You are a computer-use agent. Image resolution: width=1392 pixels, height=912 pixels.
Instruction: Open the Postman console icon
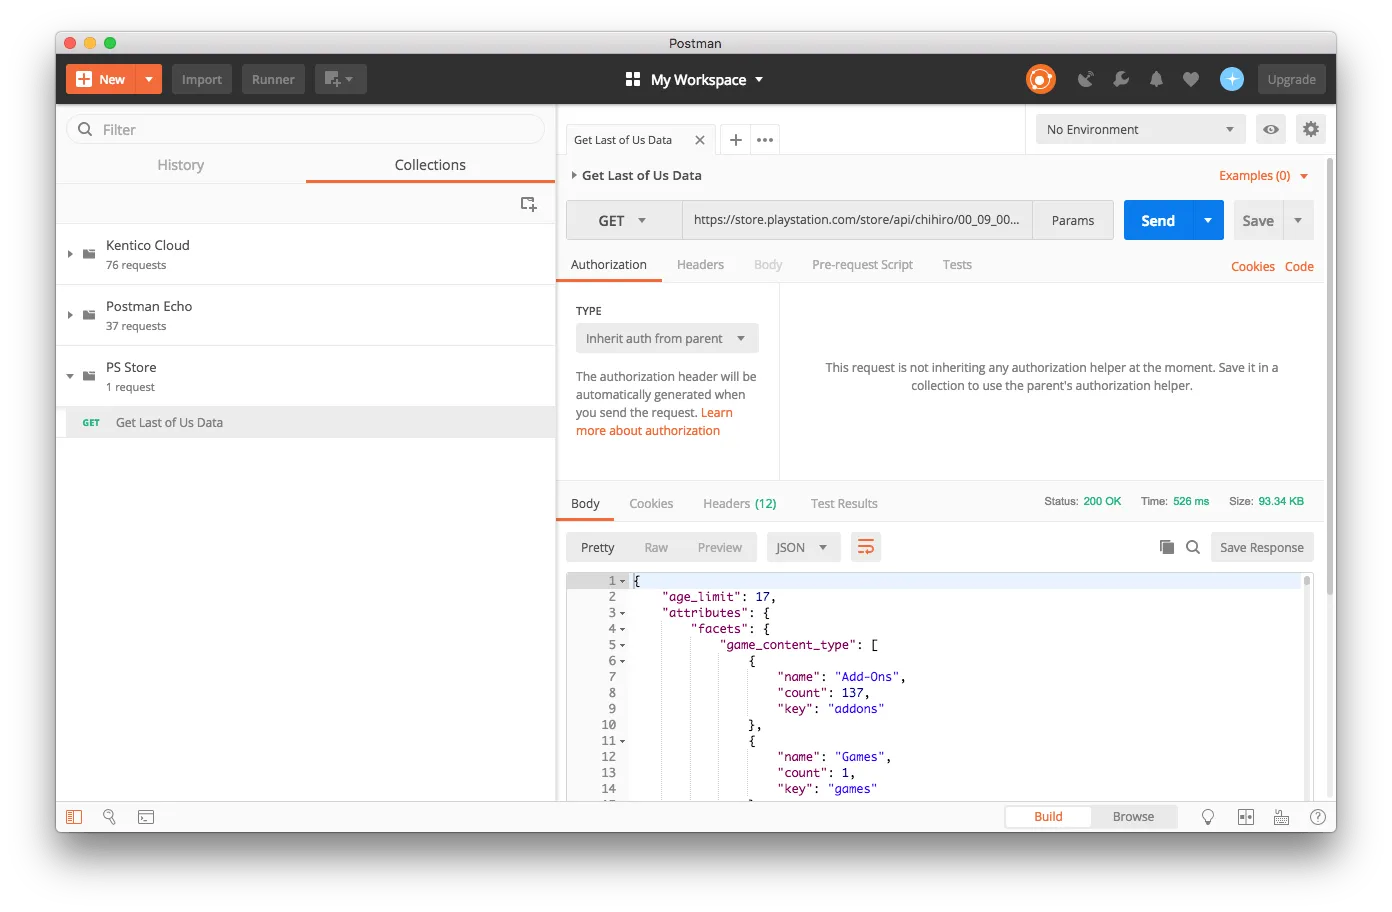tap(146, 817)
